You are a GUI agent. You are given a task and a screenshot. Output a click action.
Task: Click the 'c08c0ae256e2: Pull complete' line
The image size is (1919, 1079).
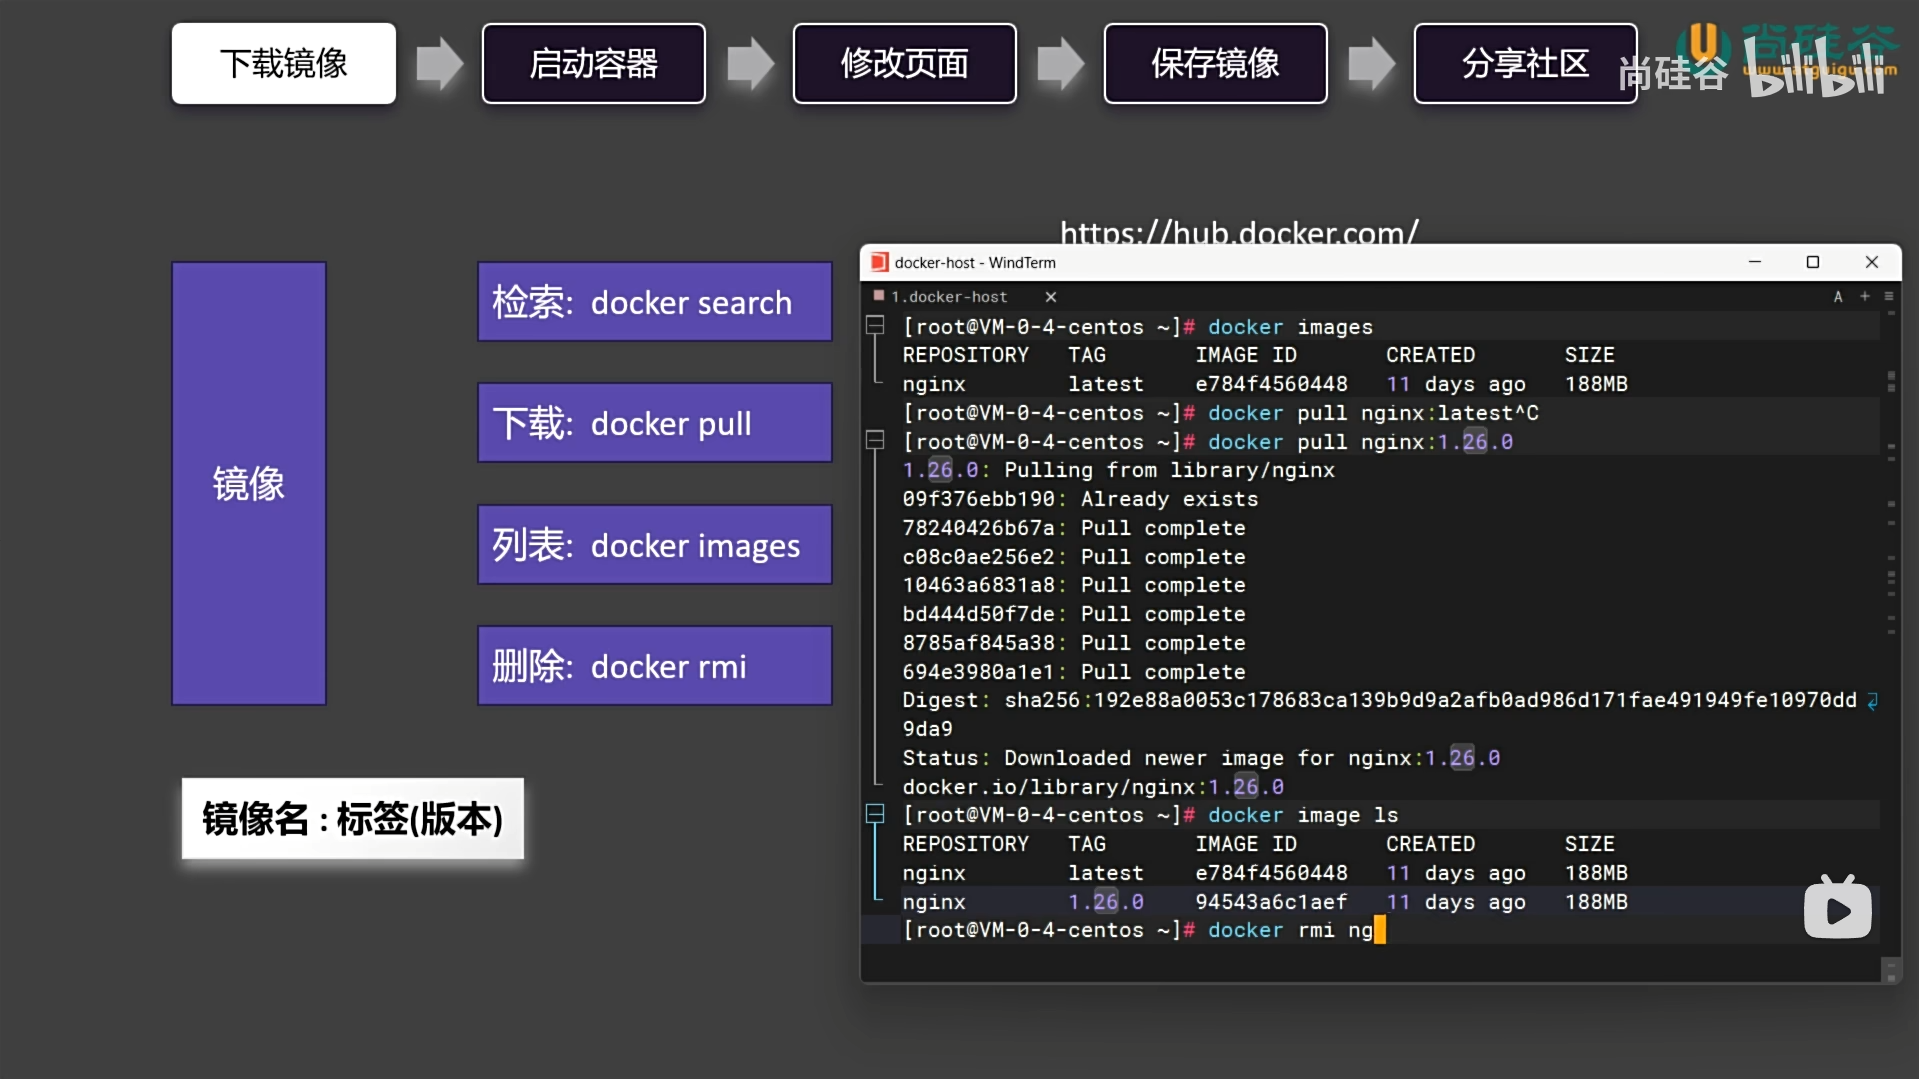(x=1074, y=557)
